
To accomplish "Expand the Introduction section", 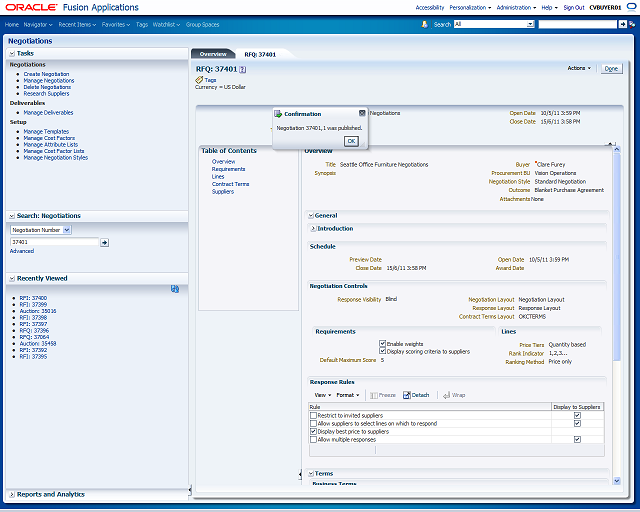I will [313, 229].
